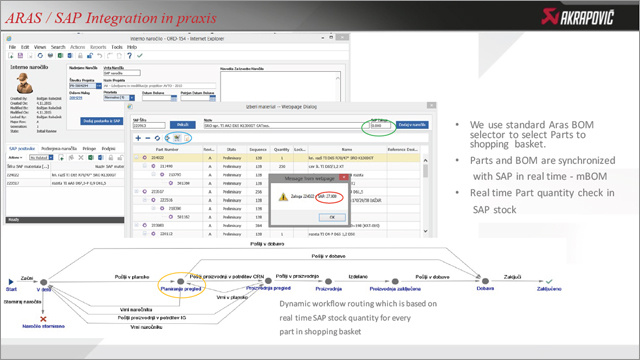Click the SAP Šifra input field
This screenshot has height=360, width=640.
[x=149, y=125]
